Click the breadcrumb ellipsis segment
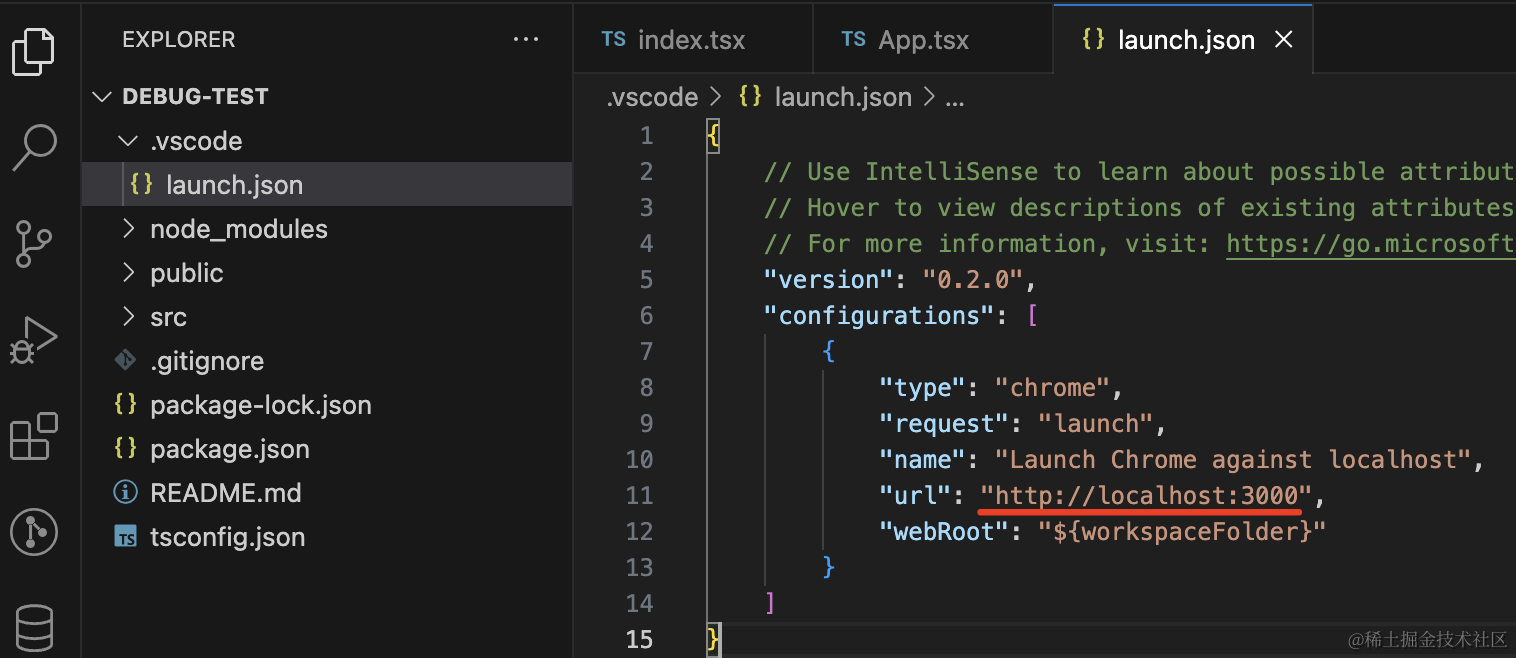The width and height of the screenshot is (1516, 658). click(x=954, y=100)
